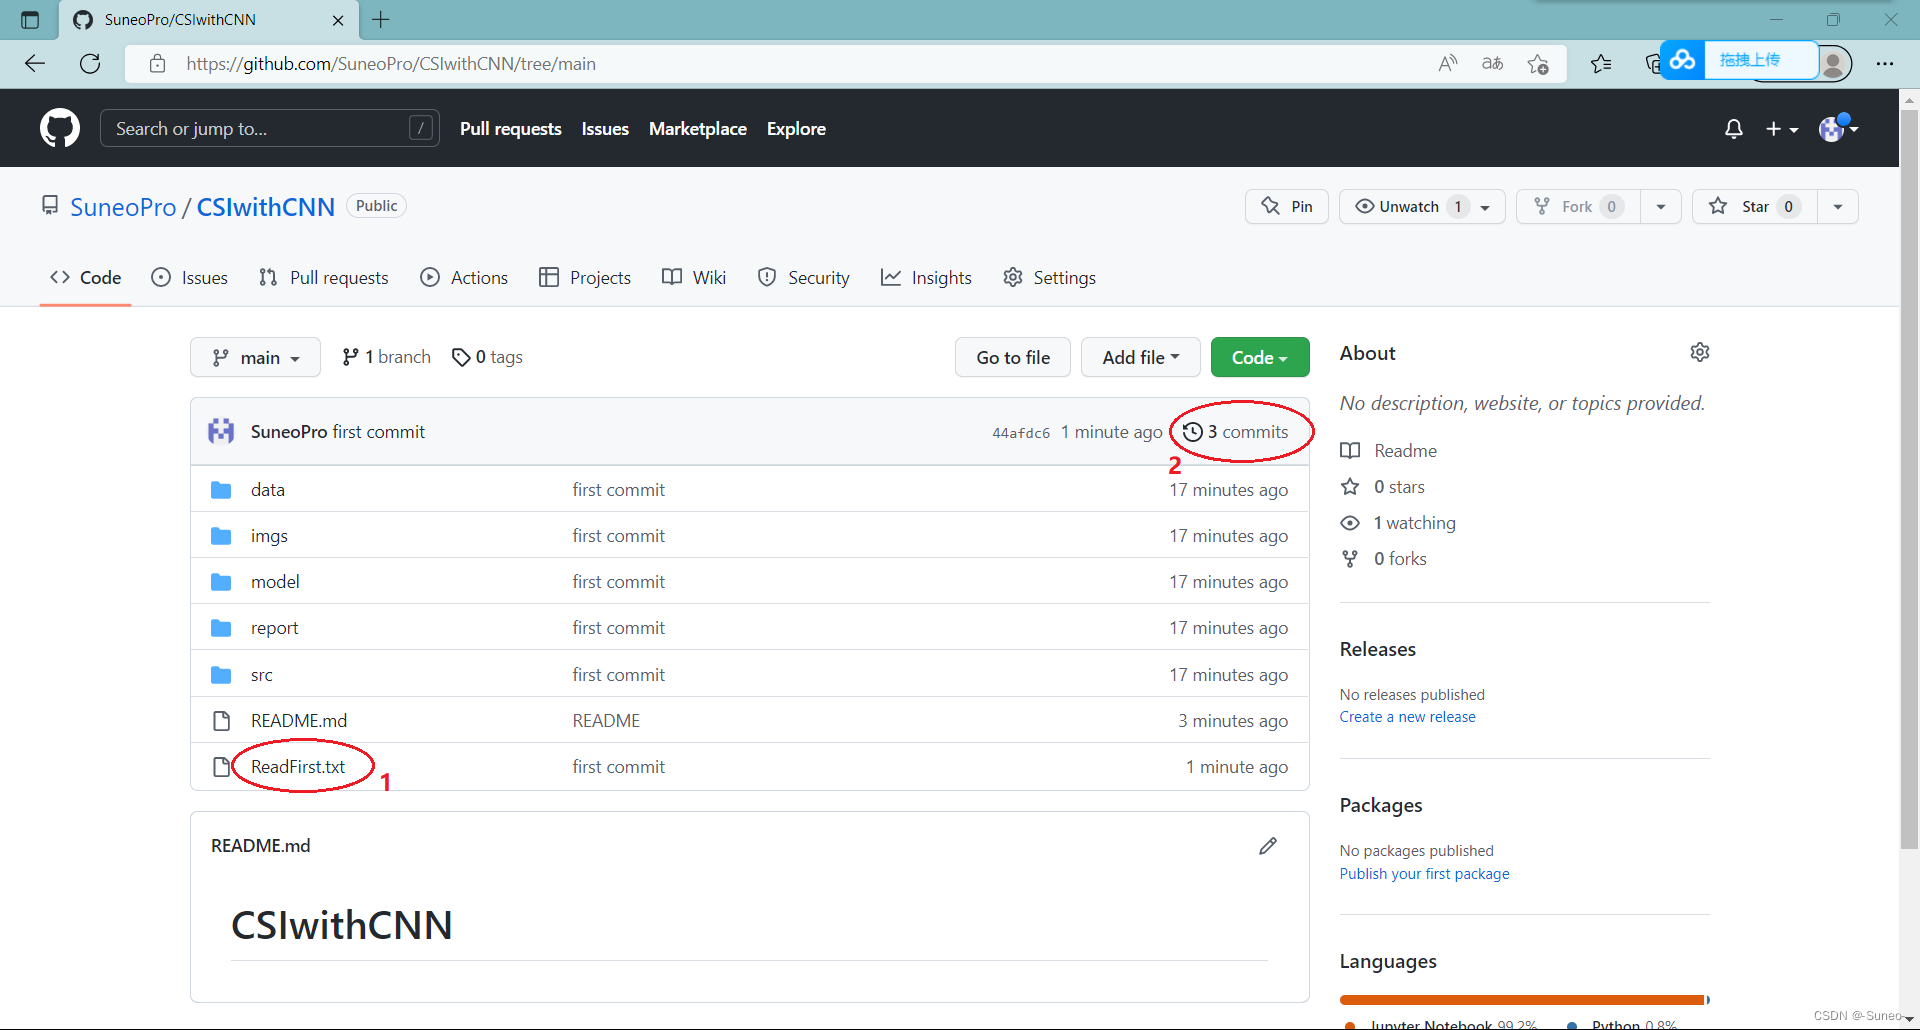1920x1030 pixels.
Task: Expand the green Code dropdown
Action: click(1259, 357)
